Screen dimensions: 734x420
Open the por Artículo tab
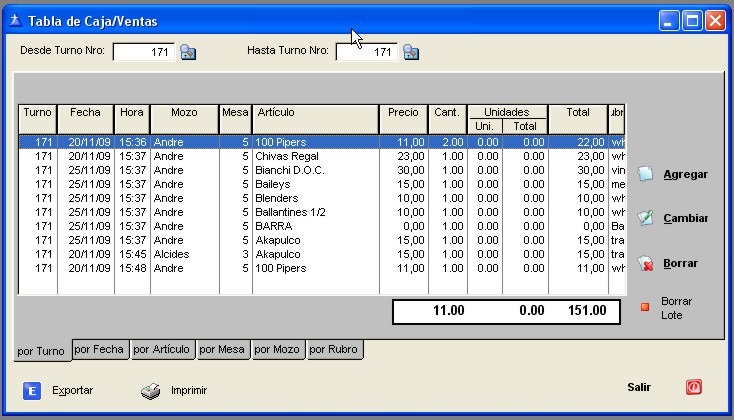coord(161,349)
